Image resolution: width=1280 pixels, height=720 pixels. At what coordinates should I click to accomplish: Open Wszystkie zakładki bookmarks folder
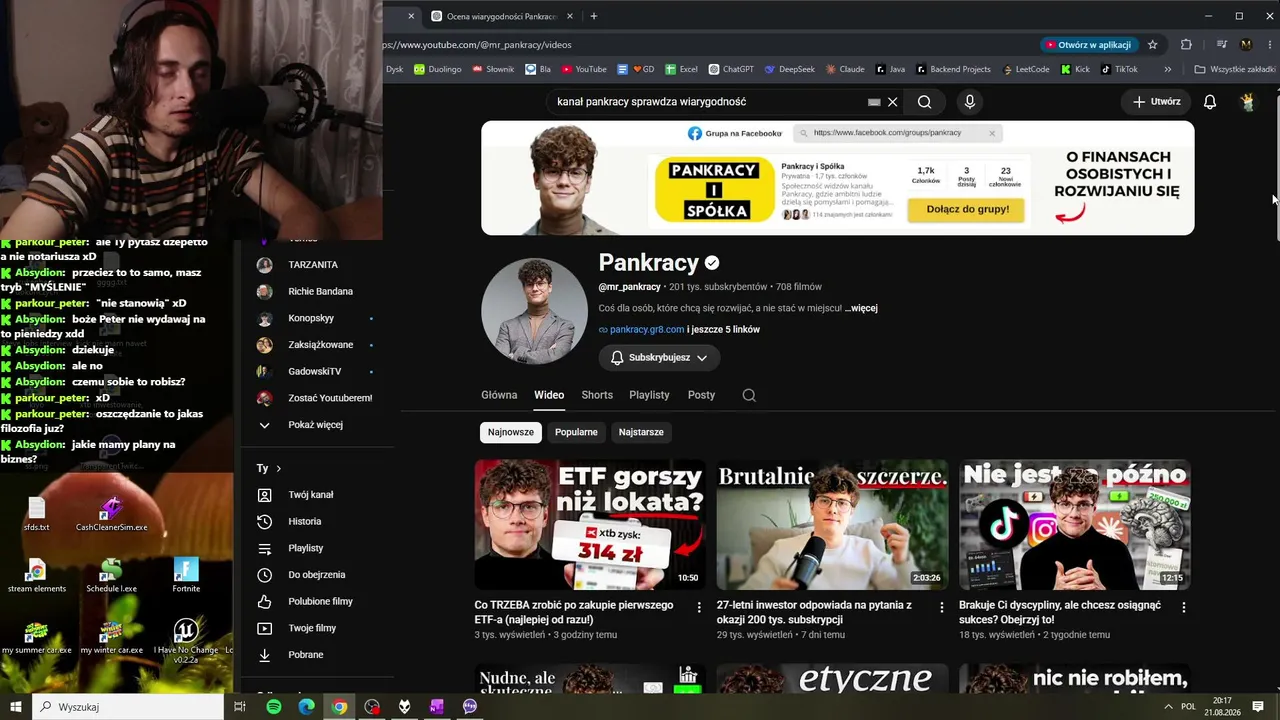1235,70
